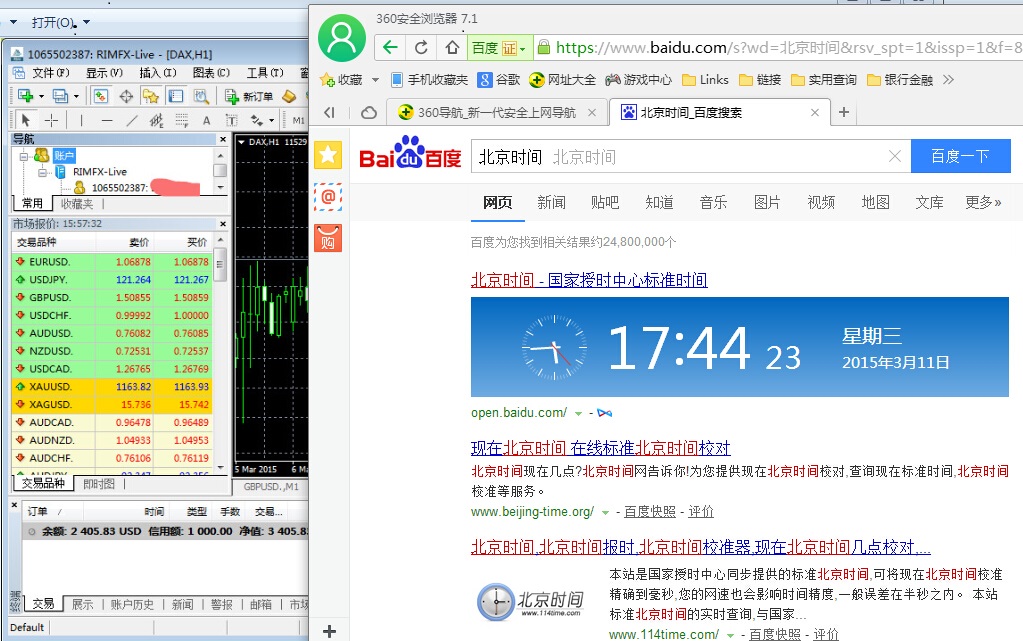Image resolution: width=1023 pixels, height=641 pixels.
Task: Open the 工具(T) menu in MetaTrader
Action: pyautogui.click(x=265, y=72)
